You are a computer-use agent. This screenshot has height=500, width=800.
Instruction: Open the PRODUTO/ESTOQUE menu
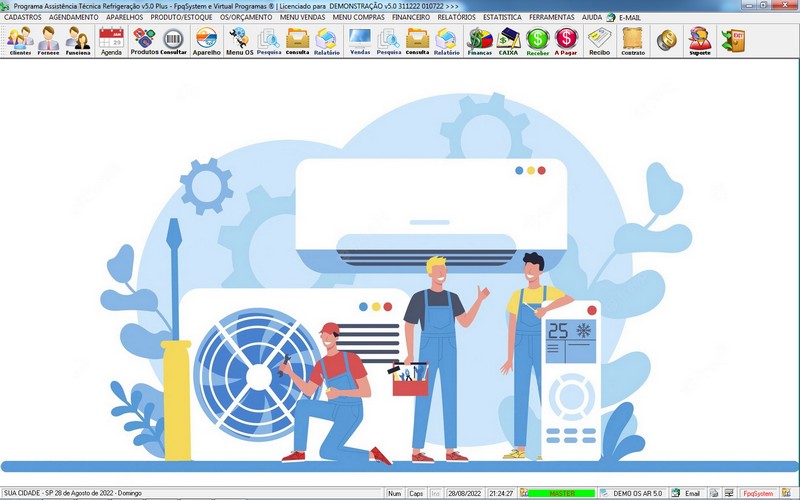point(181,17)
